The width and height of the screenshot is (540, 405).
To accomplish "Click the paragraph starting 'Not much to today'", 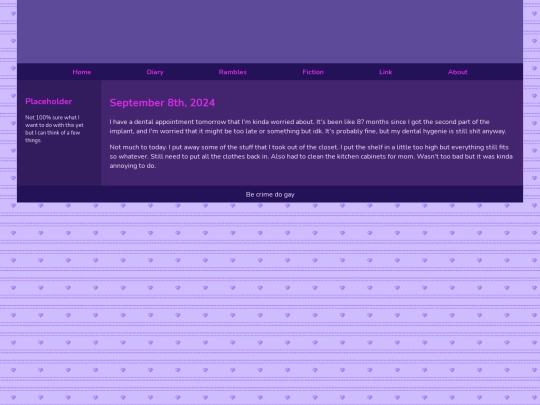I will pyautogui.click(x=311, y=156).
